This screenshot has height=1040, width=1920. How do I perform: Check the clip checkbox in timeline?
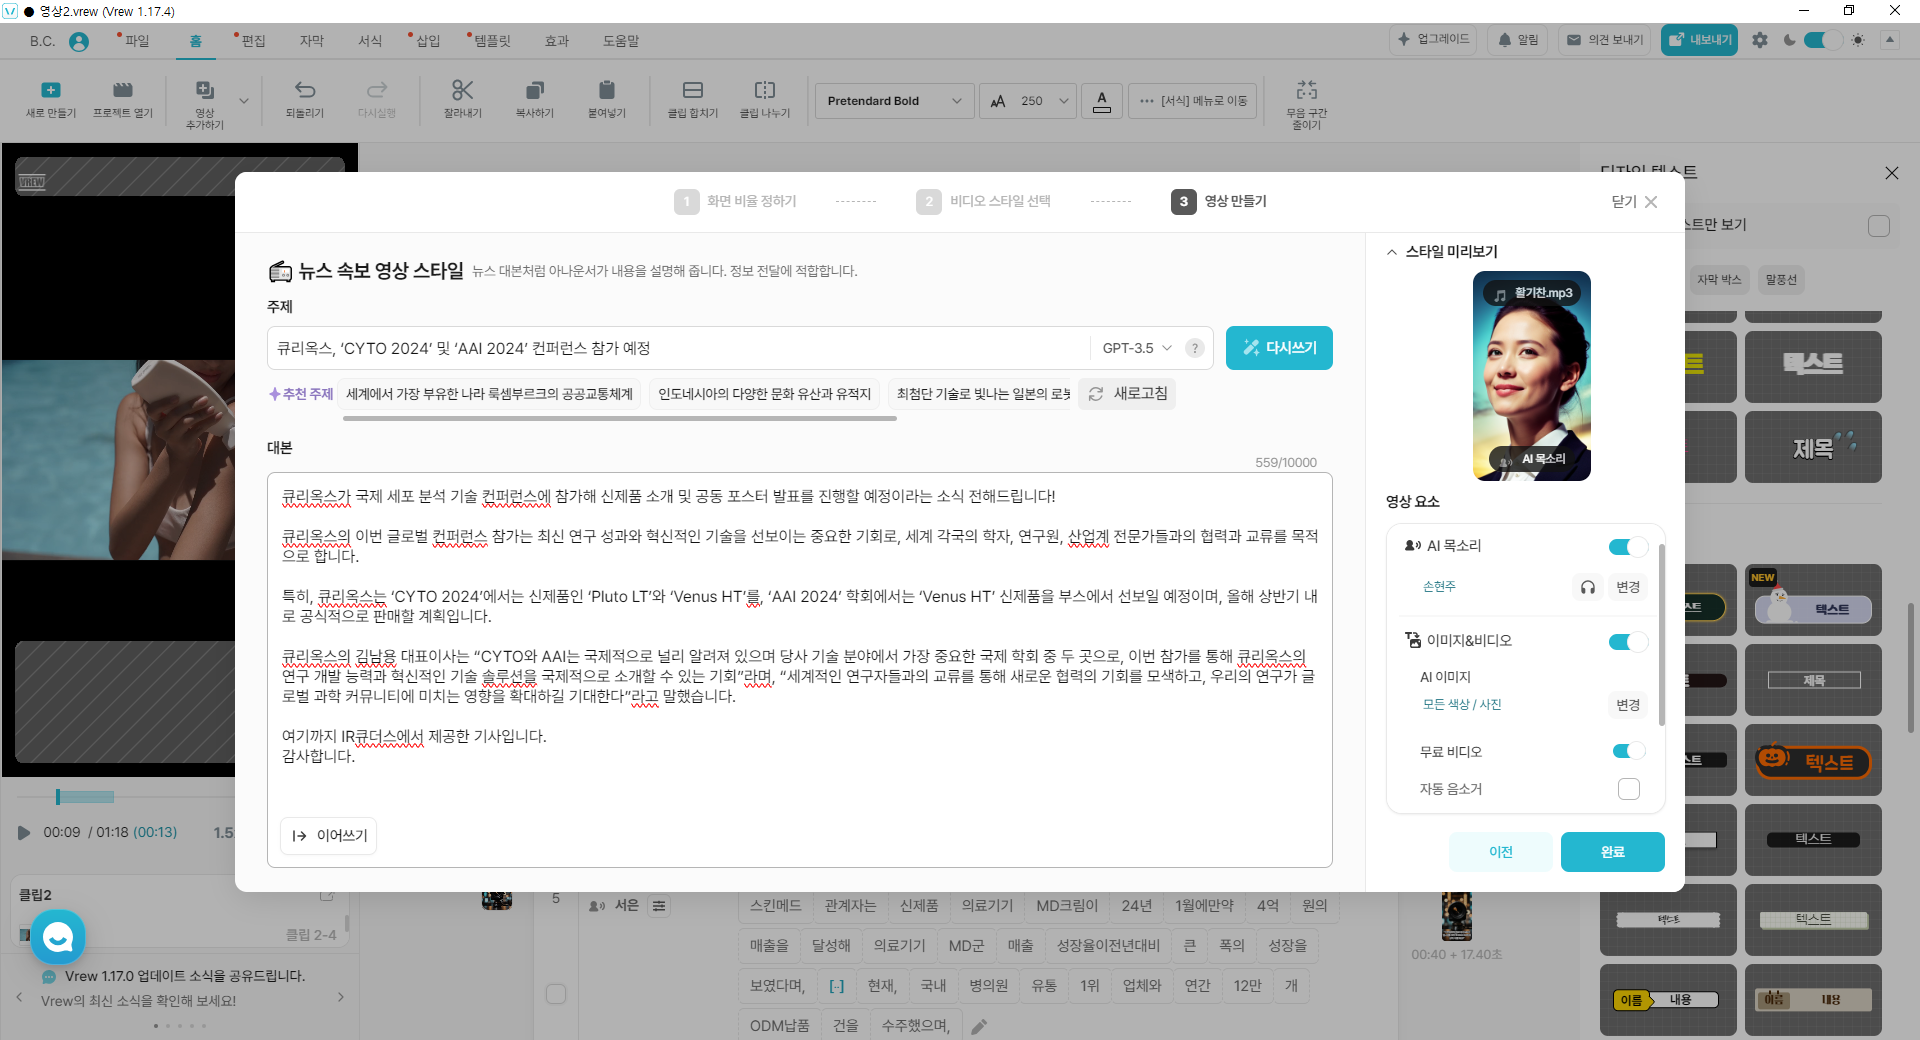tap(556, 994)
